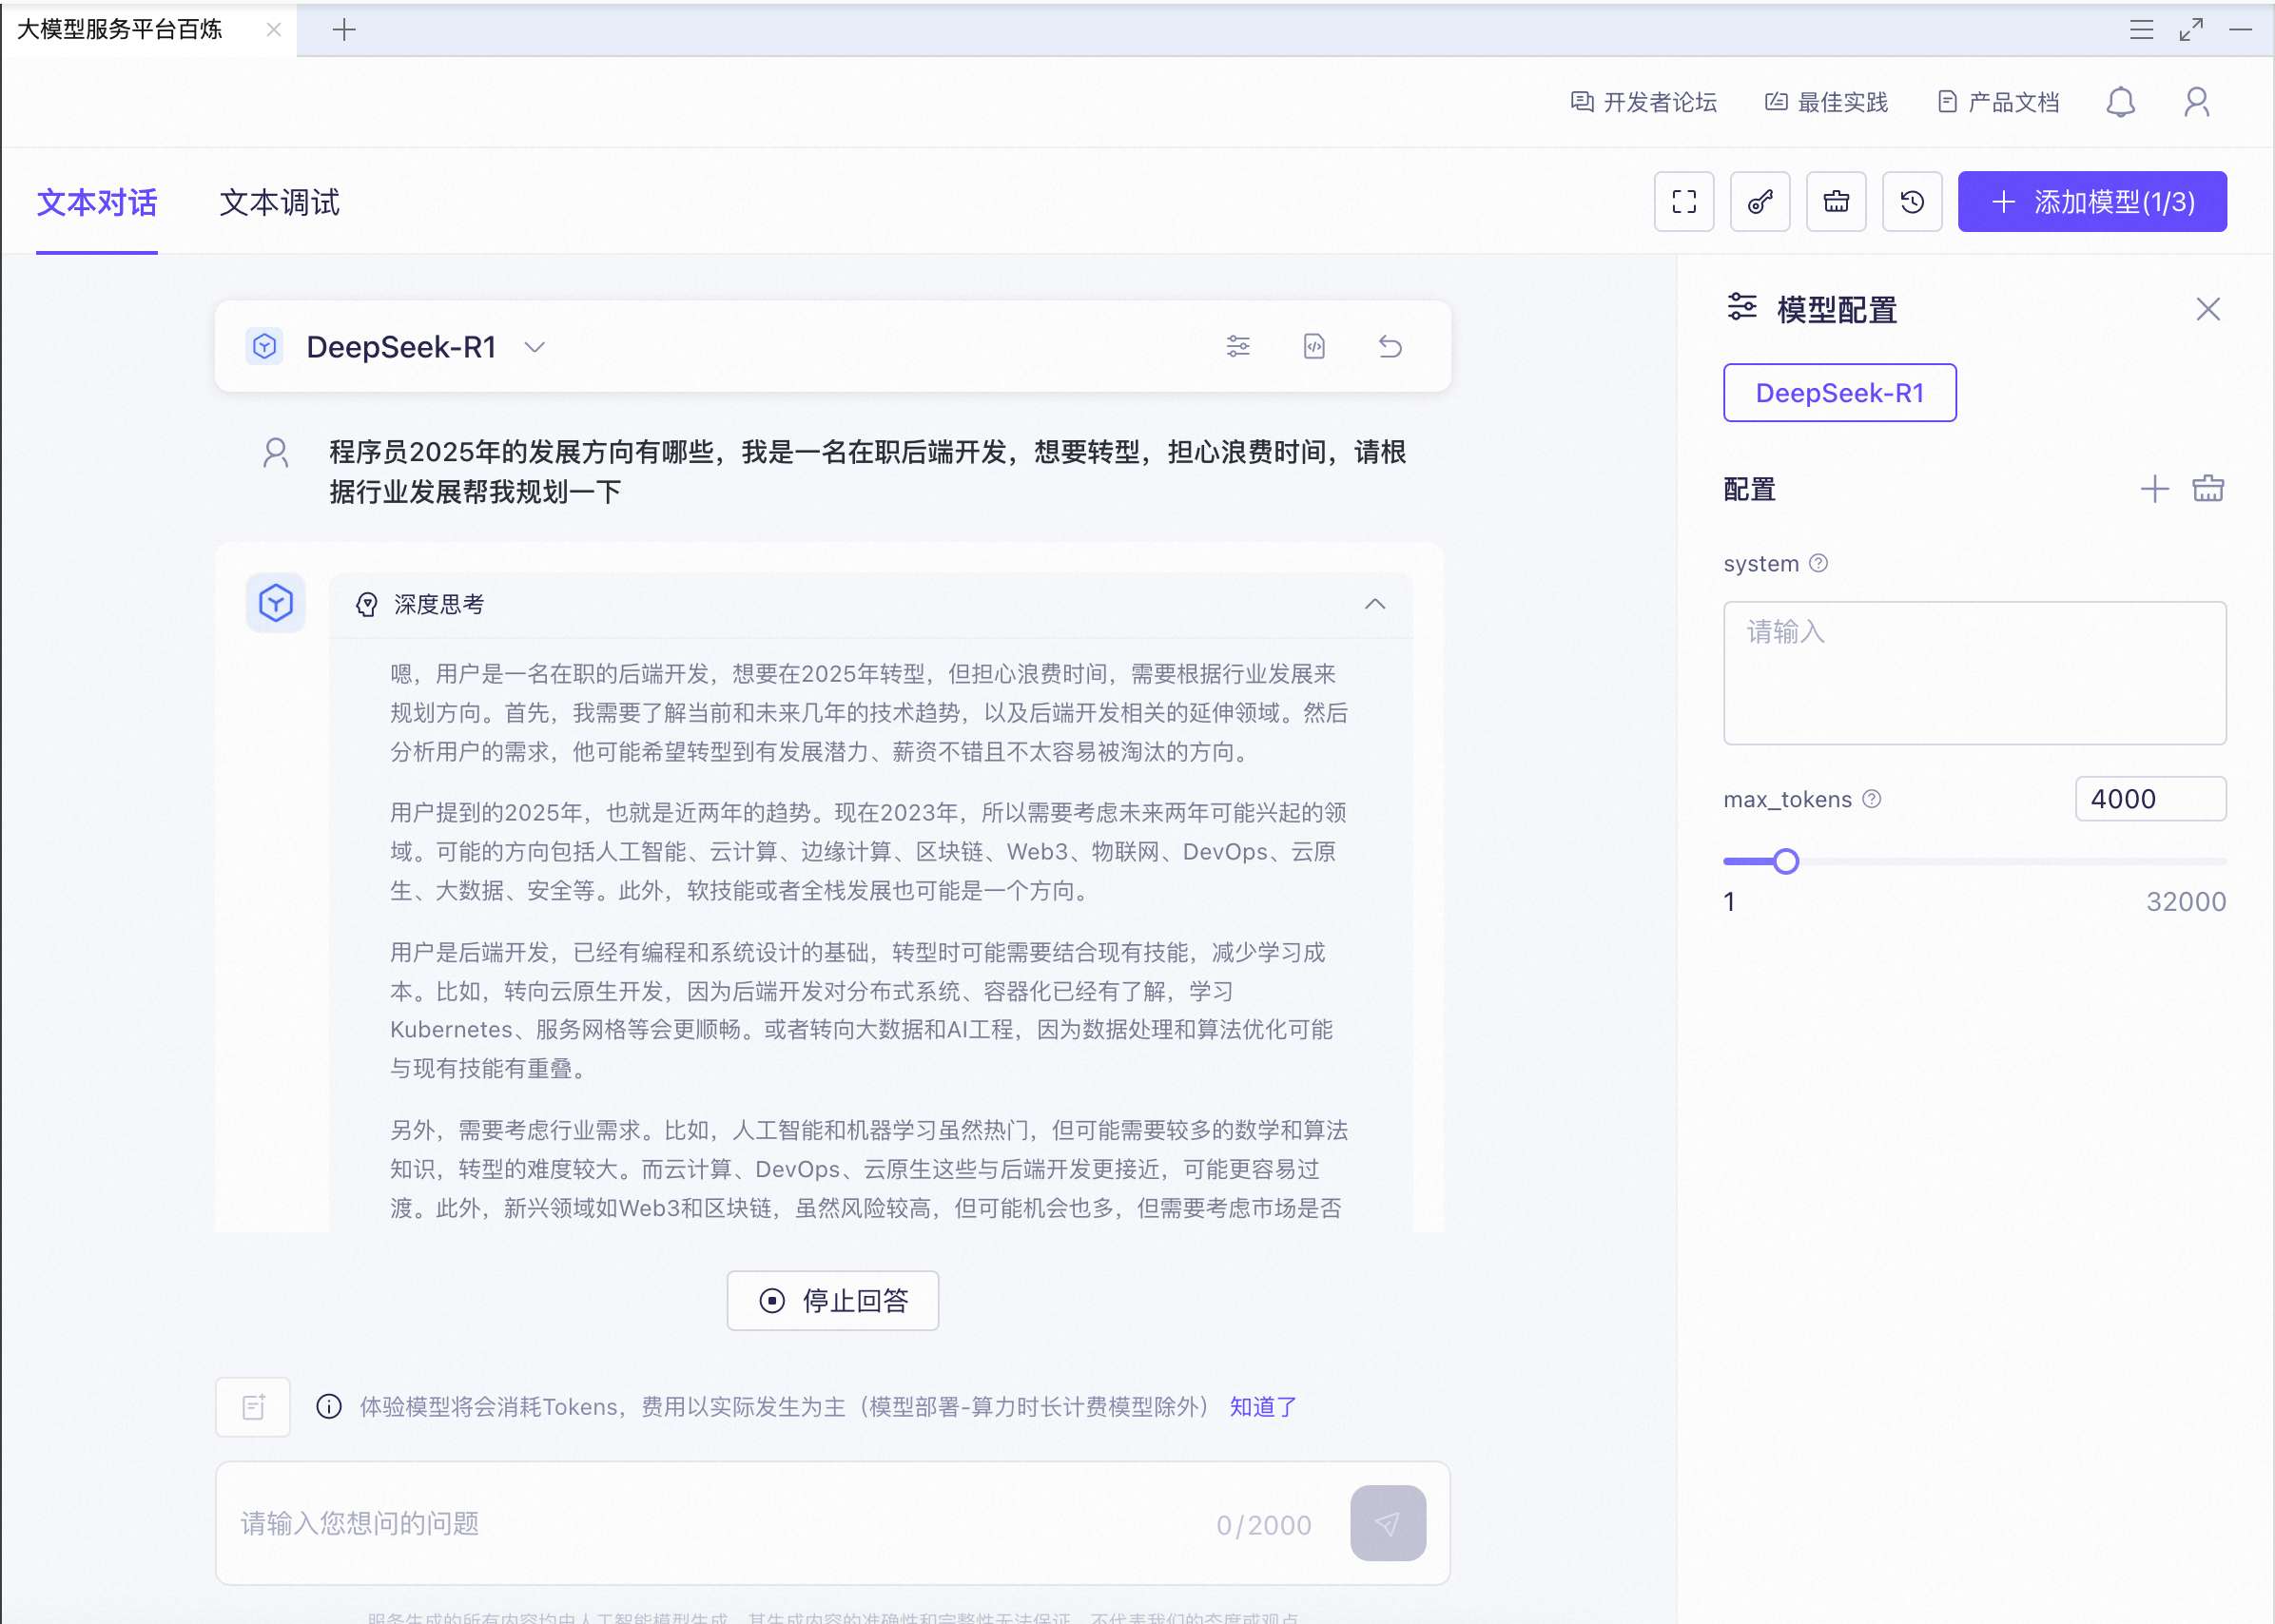The image size is (2275, 1624).
Task: Click the fullscreen icon in toolbar
Action: (1684, 202)
